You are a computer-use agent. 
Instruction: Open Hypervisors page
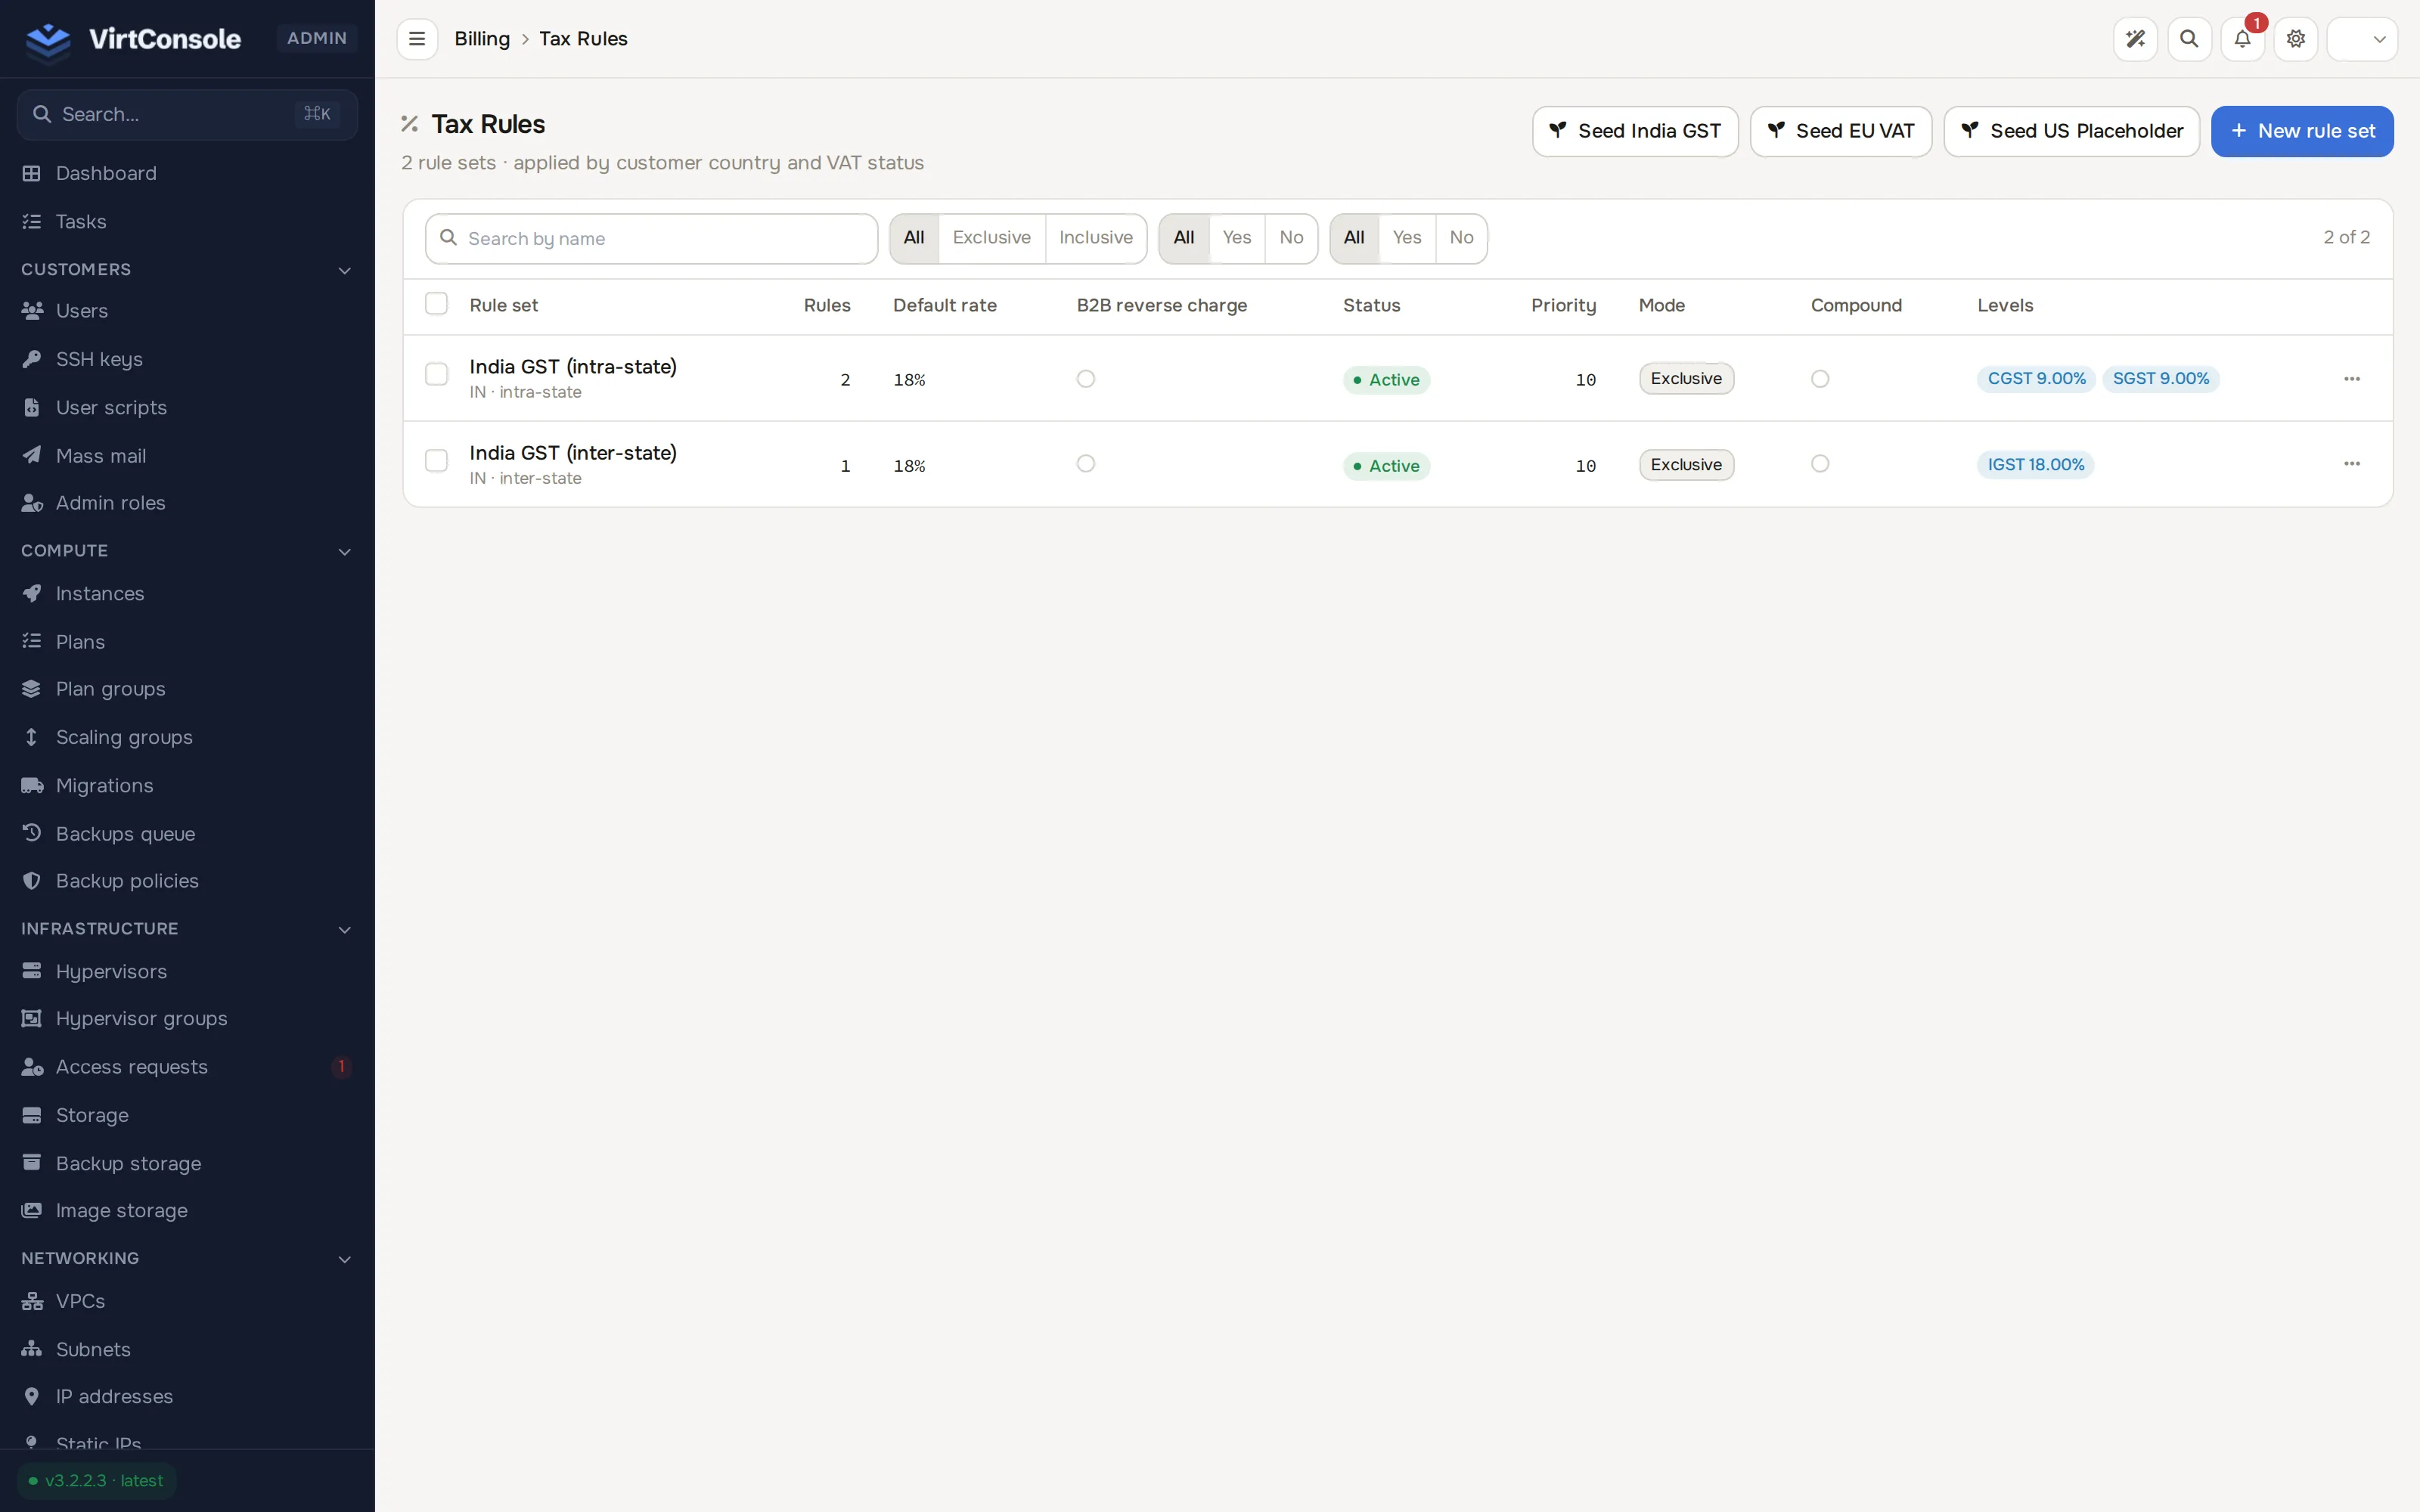(187, 971)
